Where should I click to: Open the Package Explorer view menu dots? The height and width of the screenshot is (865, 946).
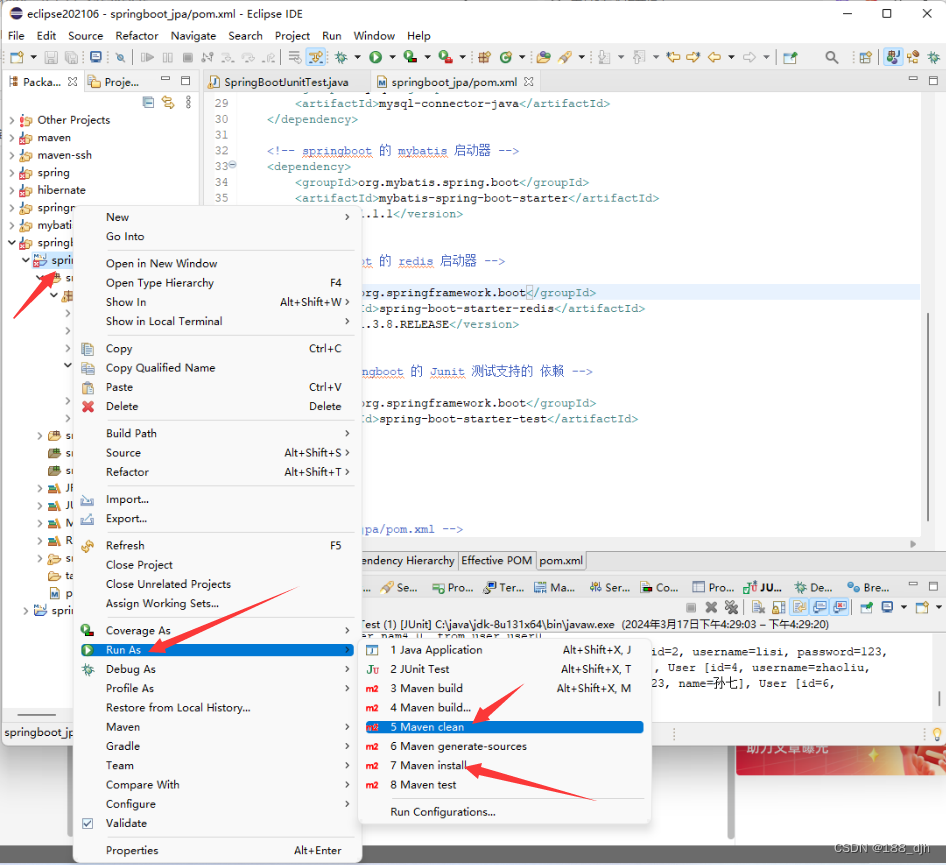coord(188,103)
